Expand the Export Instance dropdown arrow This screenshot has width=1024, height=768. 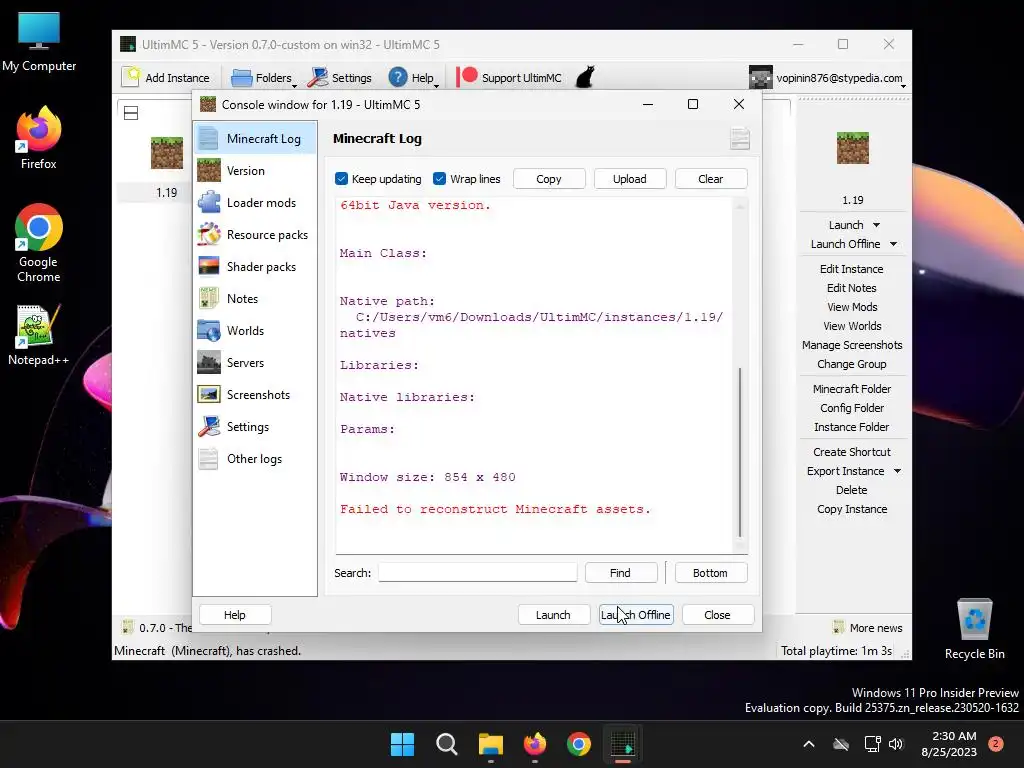[x=897, y=471]
